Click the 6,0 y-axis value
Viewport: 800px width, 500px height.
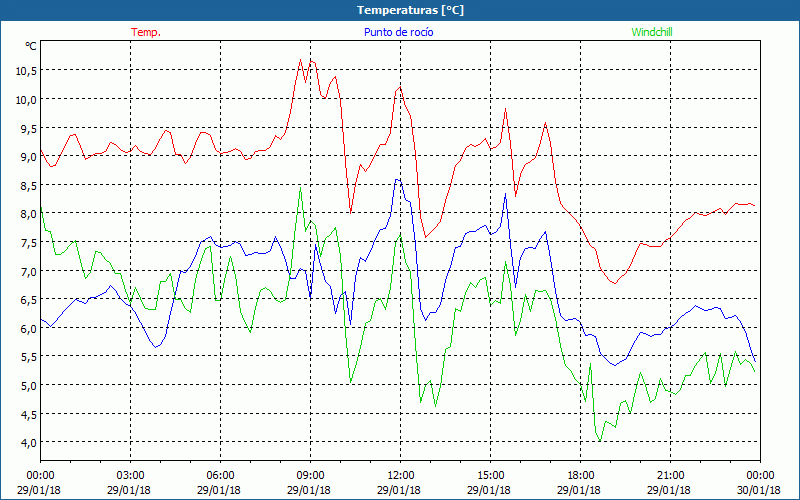29,328
